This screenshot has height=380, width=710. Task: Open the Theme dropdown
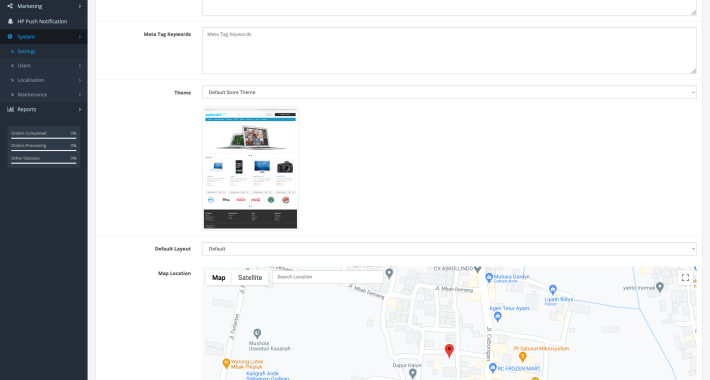(449, 92)
